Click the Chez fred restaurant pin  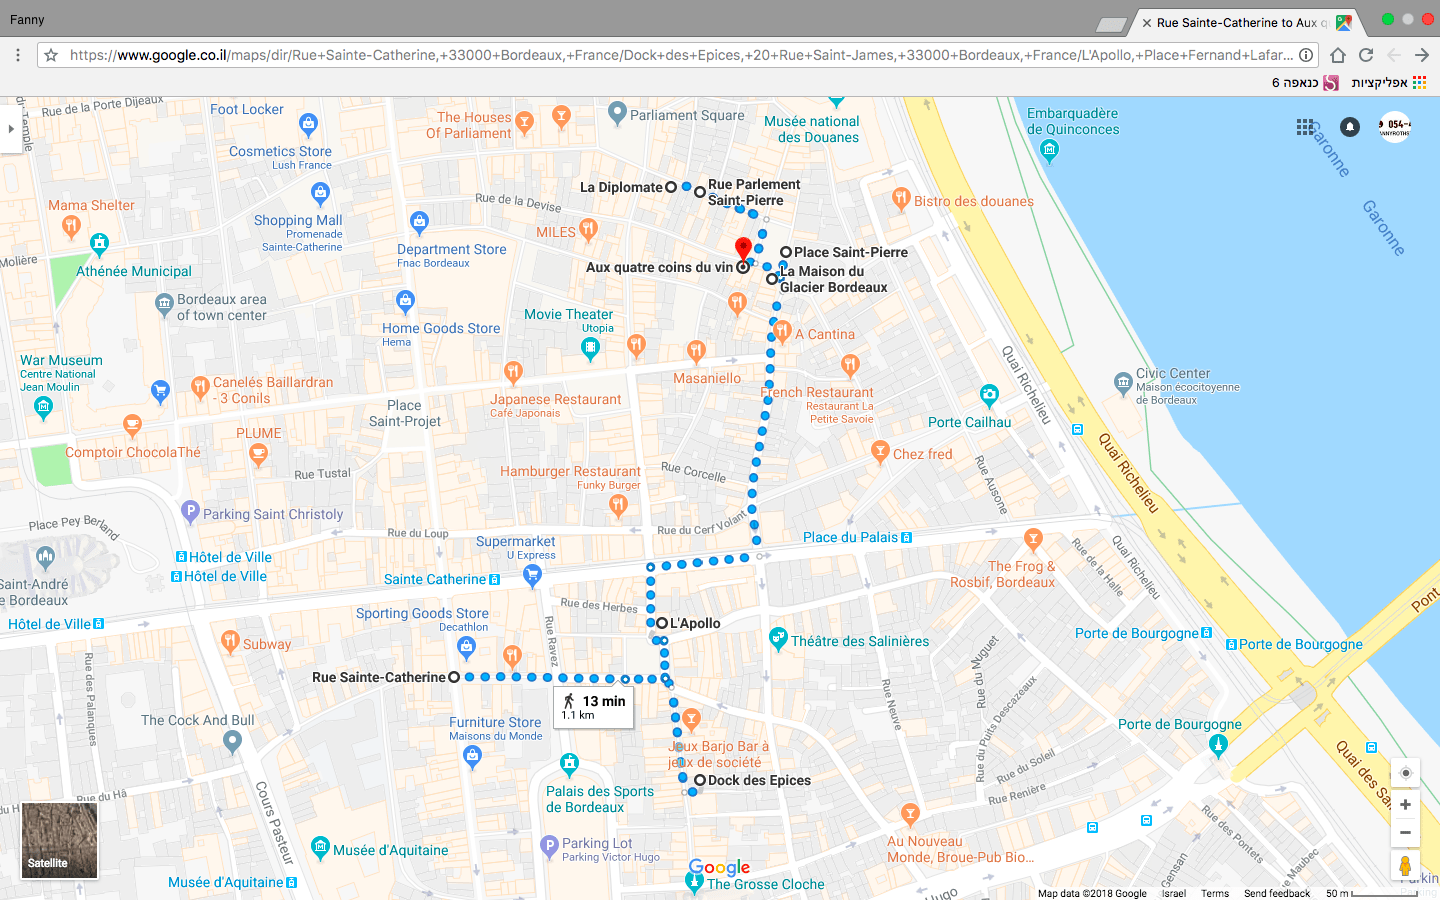(x=880, y=452)
